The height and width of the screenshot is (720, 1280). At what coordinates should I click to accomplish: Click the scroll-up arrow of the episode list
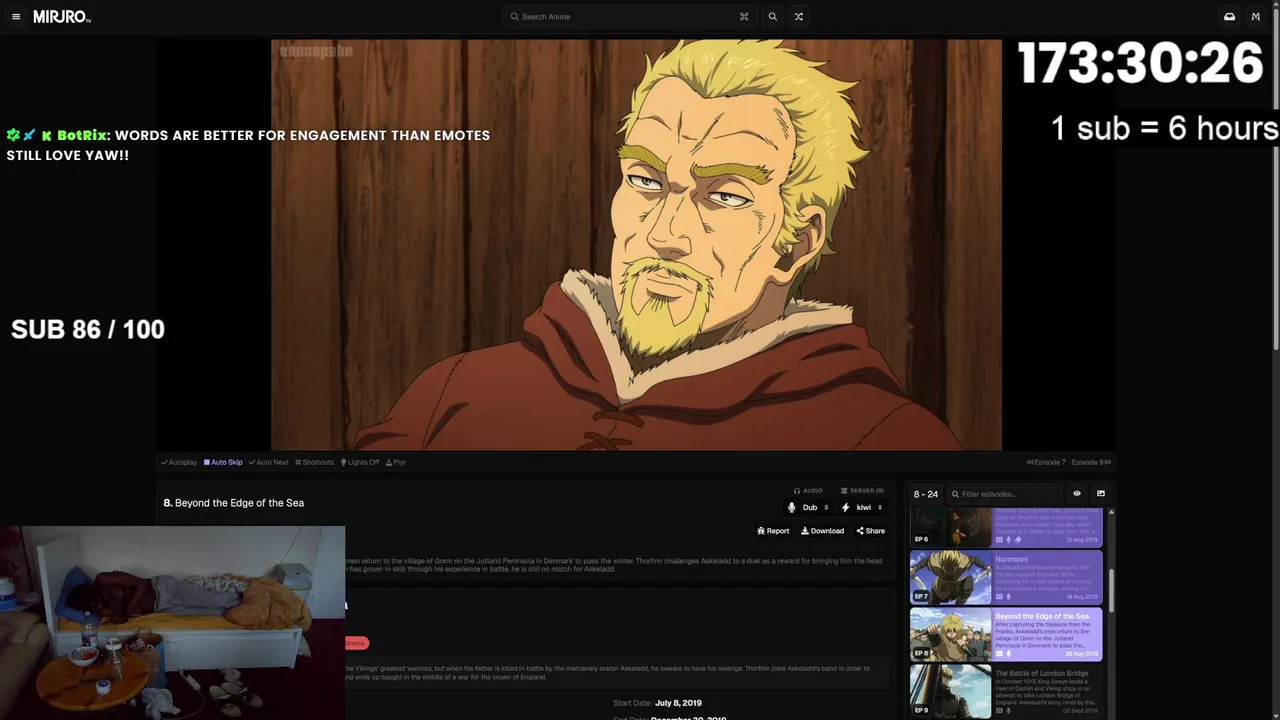click(1111, 513)
